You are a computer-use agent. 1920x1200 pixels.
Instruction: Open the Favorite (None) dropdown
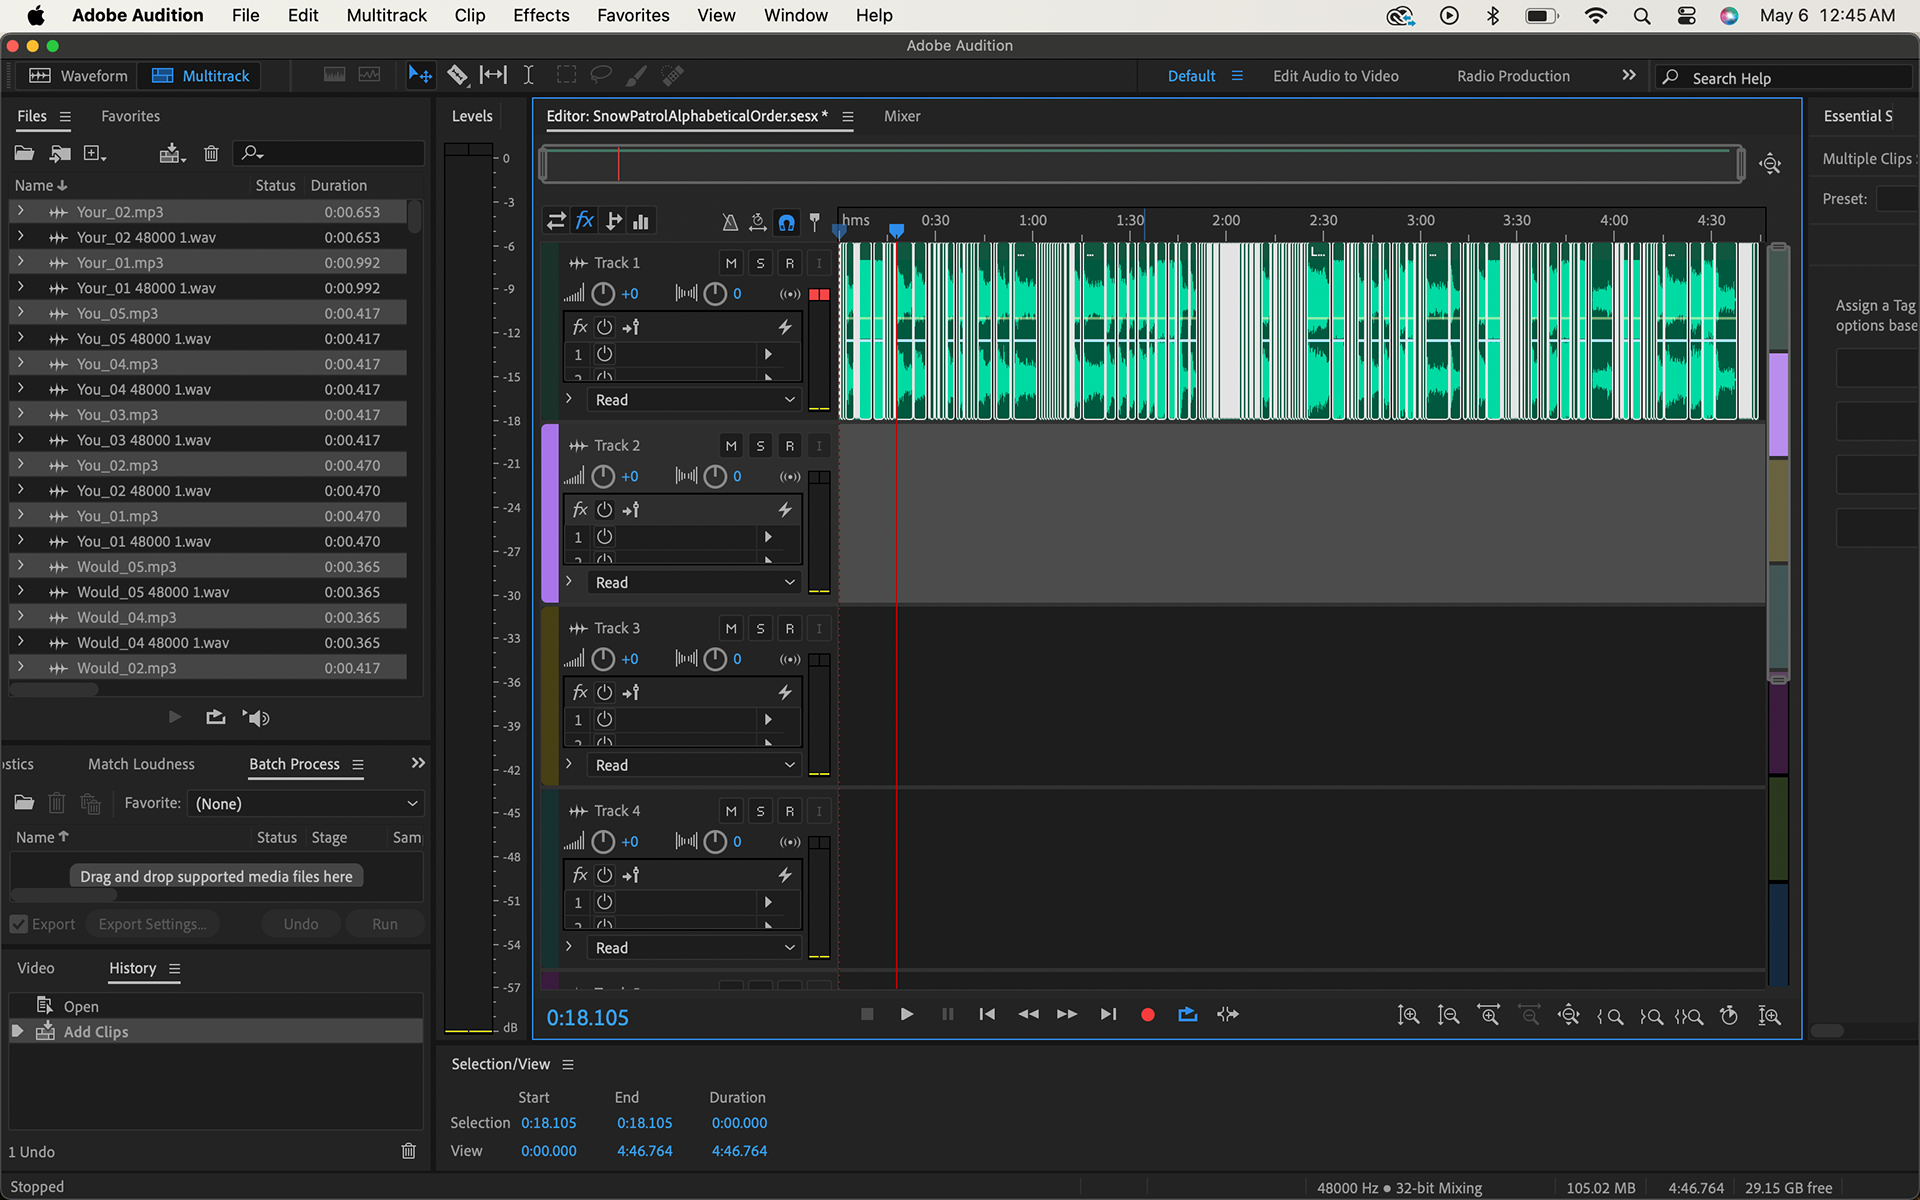(305, 804)
